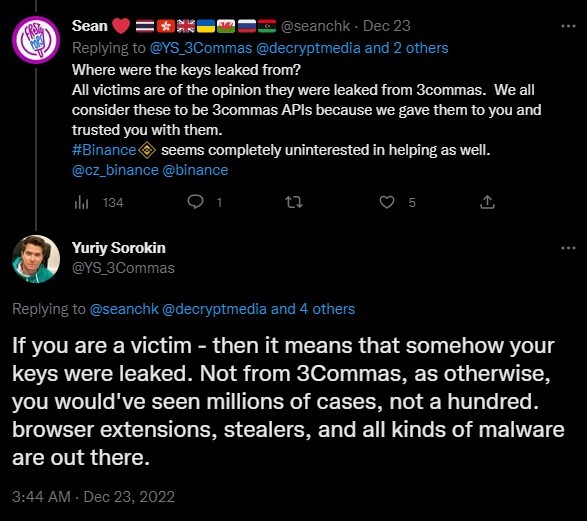Like Sean's tweet with the heart icon

click(387, 202)
